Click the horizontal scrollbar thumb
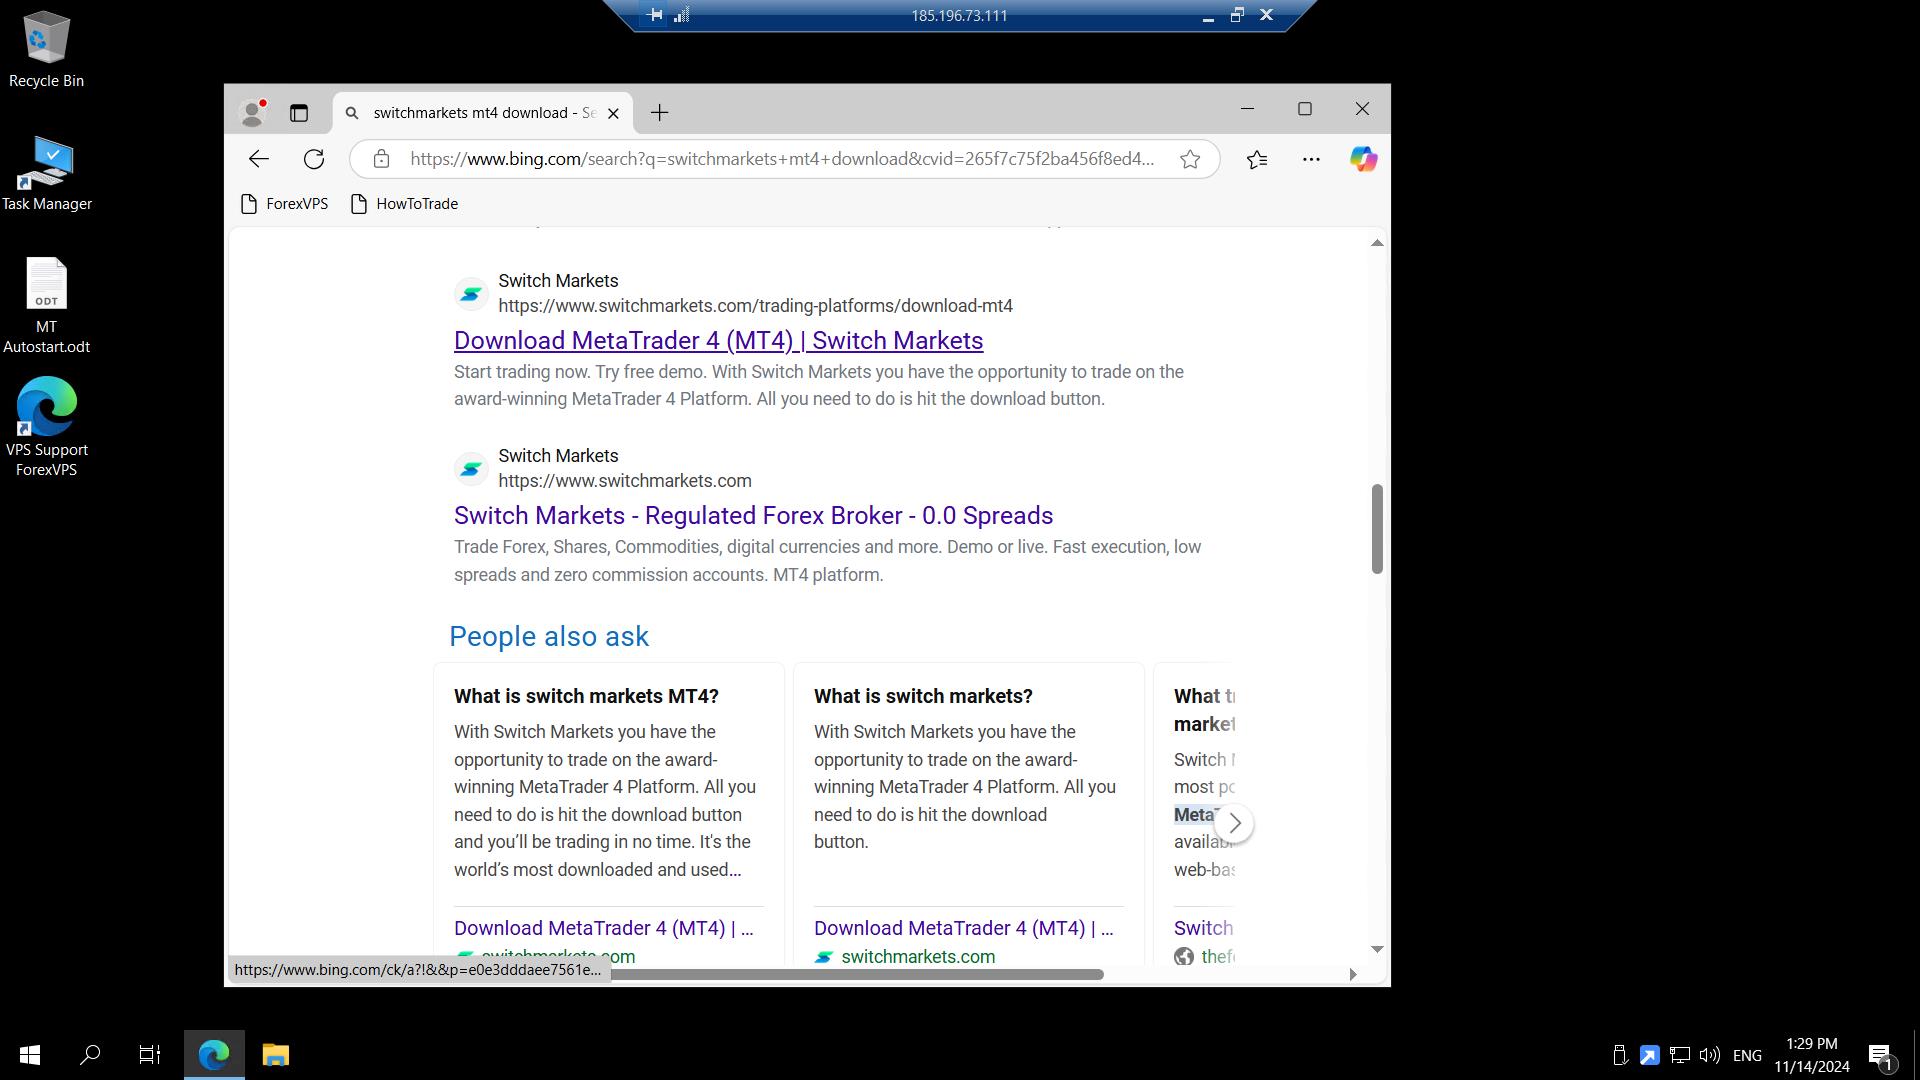 [857, 974]
